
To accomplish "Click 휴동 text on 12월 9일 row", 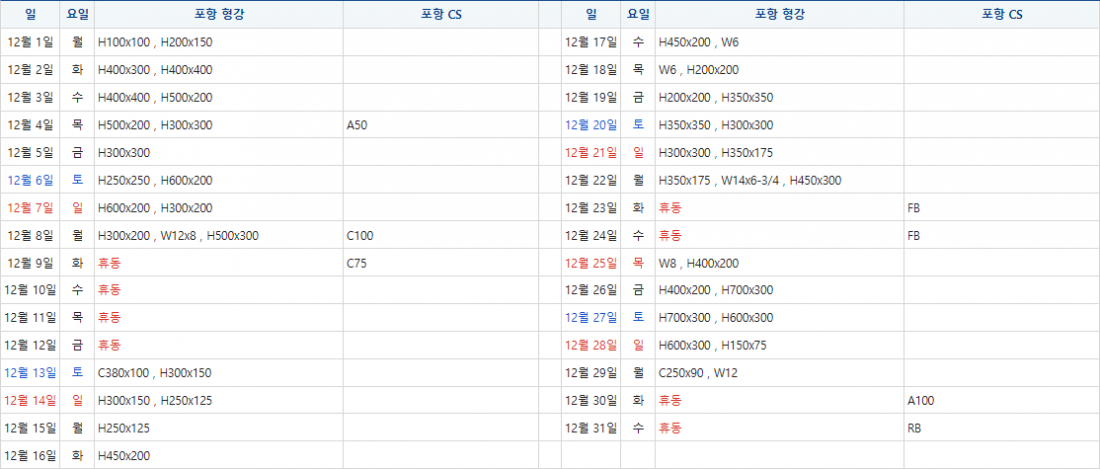I will [109, 264].
